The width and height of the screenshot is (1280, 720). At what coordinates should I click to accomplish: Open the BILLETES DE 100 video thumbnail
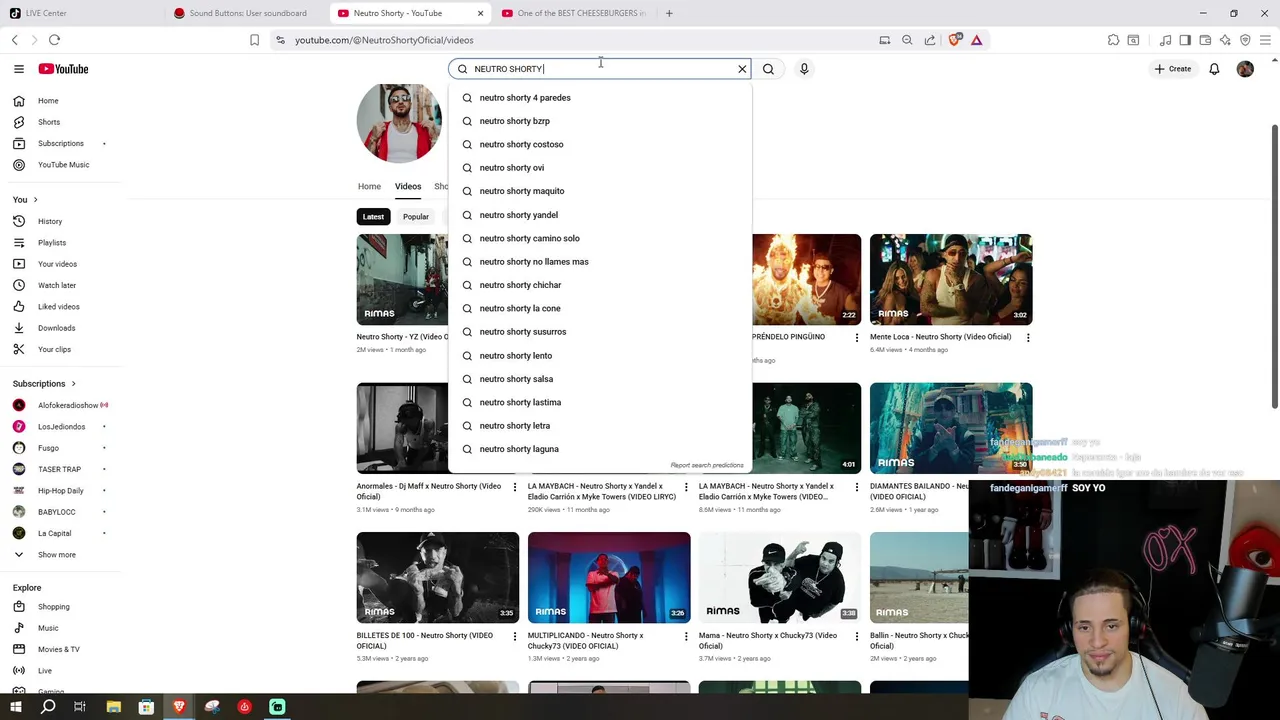438,578
